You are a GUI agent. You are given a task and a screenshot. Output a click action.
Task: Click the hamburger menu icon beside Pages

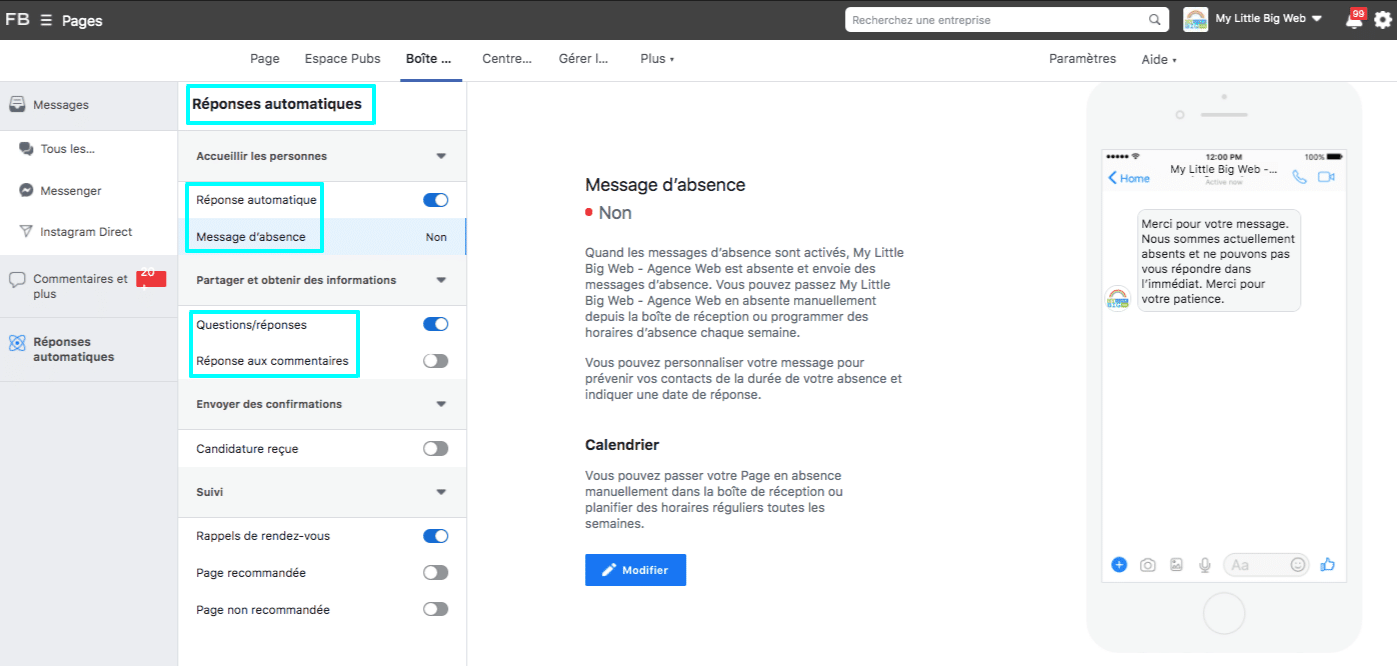46,20
